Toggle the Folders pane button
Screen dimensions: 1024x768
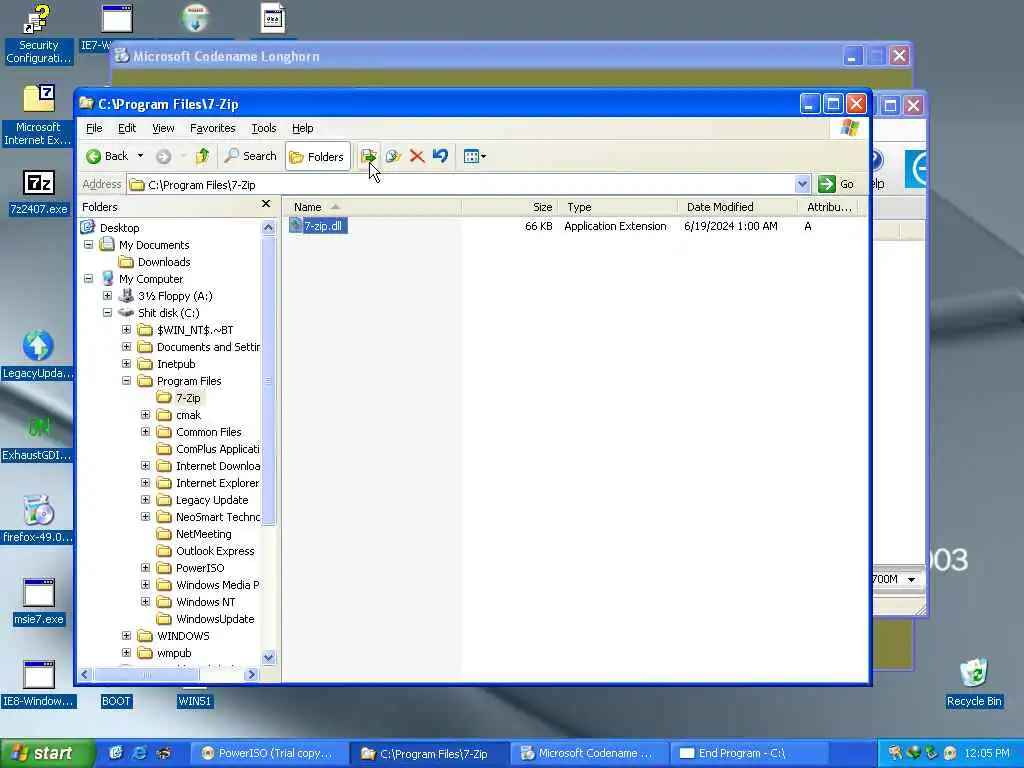point(317,157)
